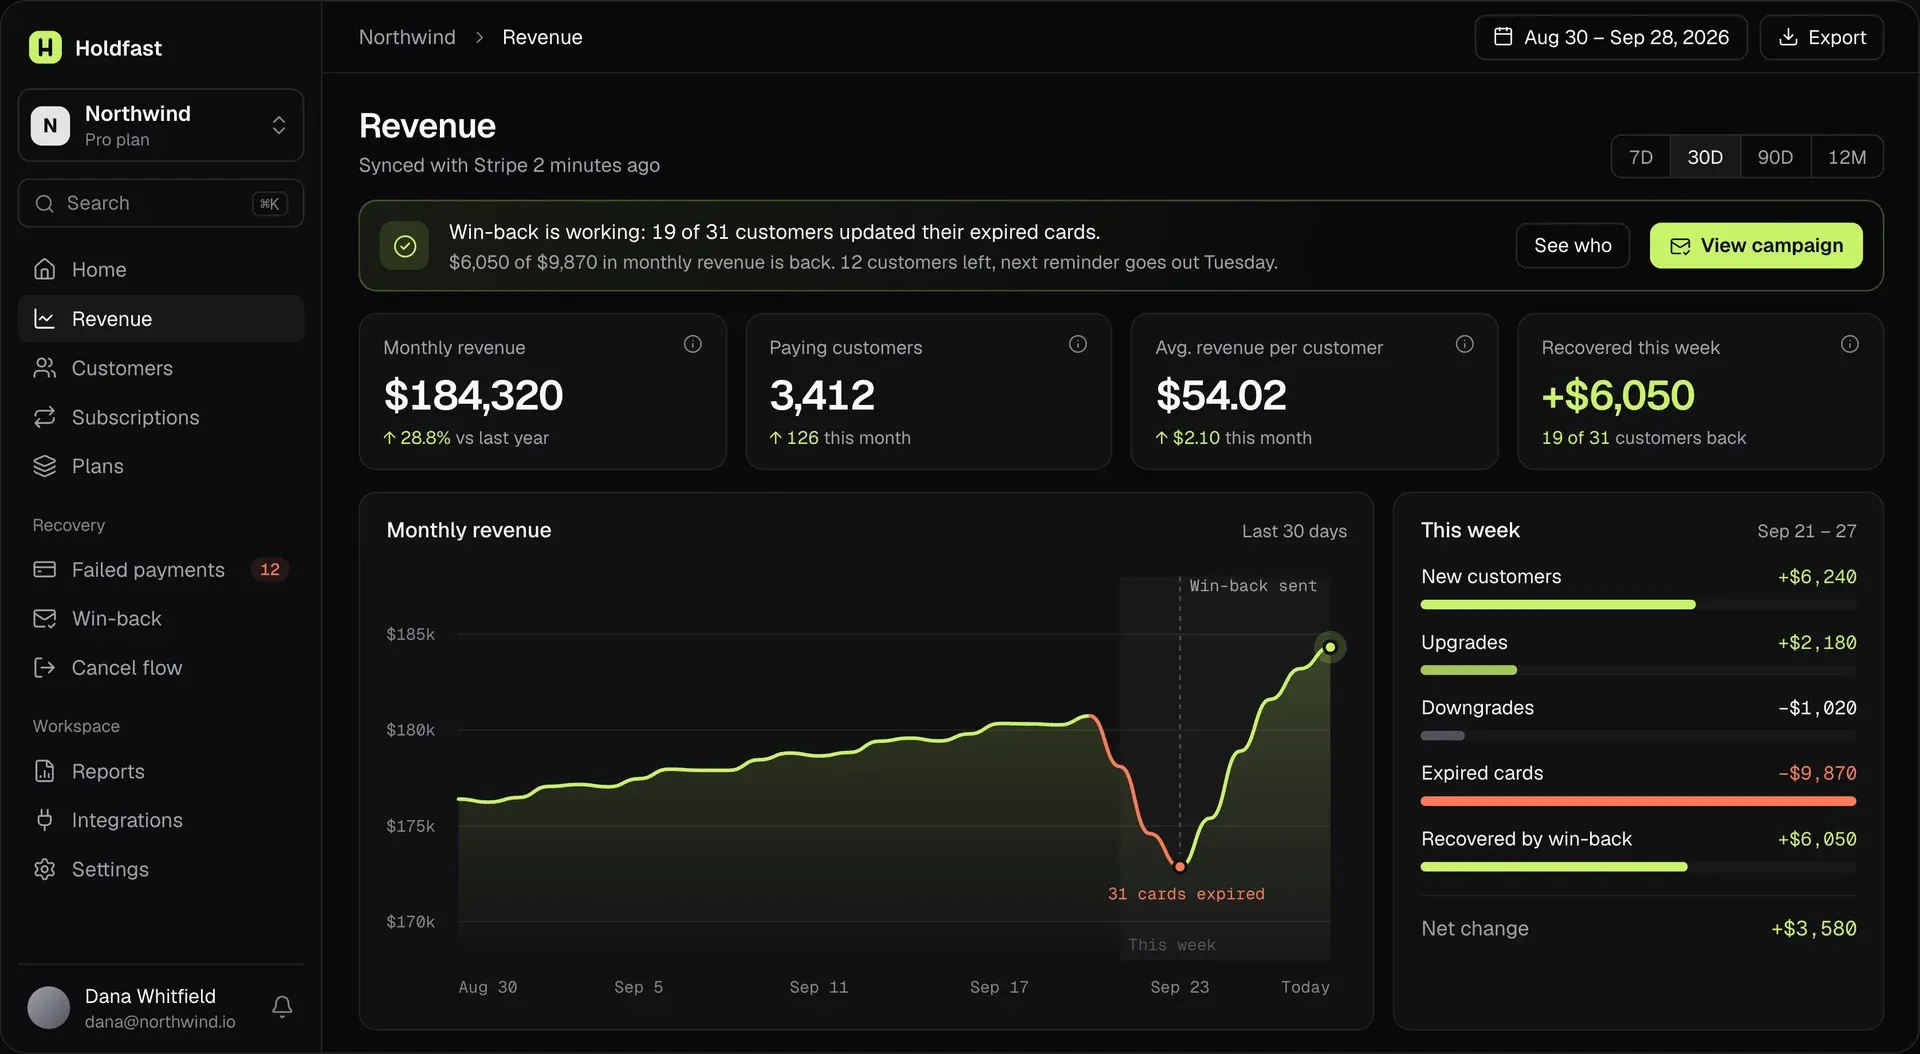Click the Northwind breadcrumb link
The image size is (1920, 1054).
tap(407, 37)
